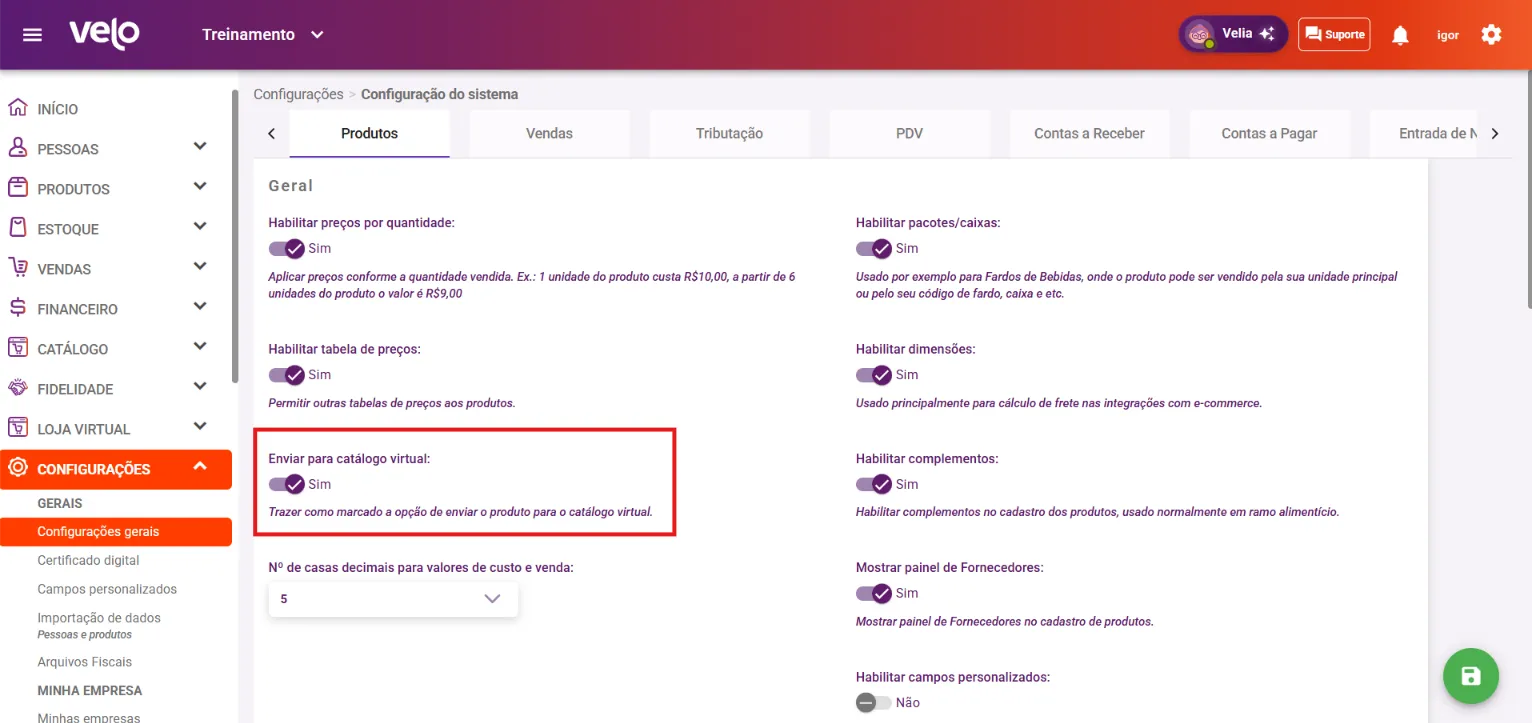1532x723 pixels.
Task: Expand the Financeiro menu chevron
Action: pos(200,307)
